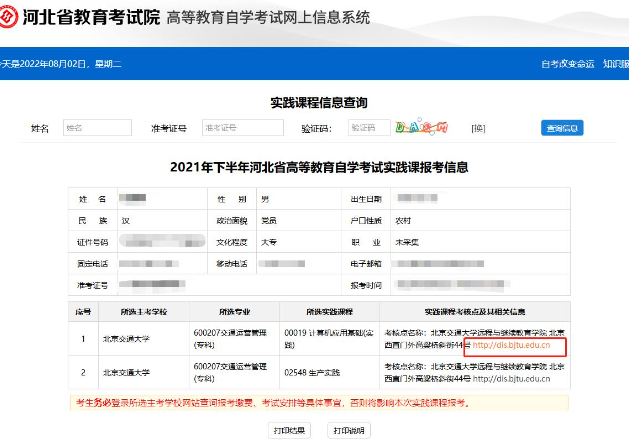Click the red warning notice text
The height and width of the screenshot is (441, 629).
click(272, 402)
